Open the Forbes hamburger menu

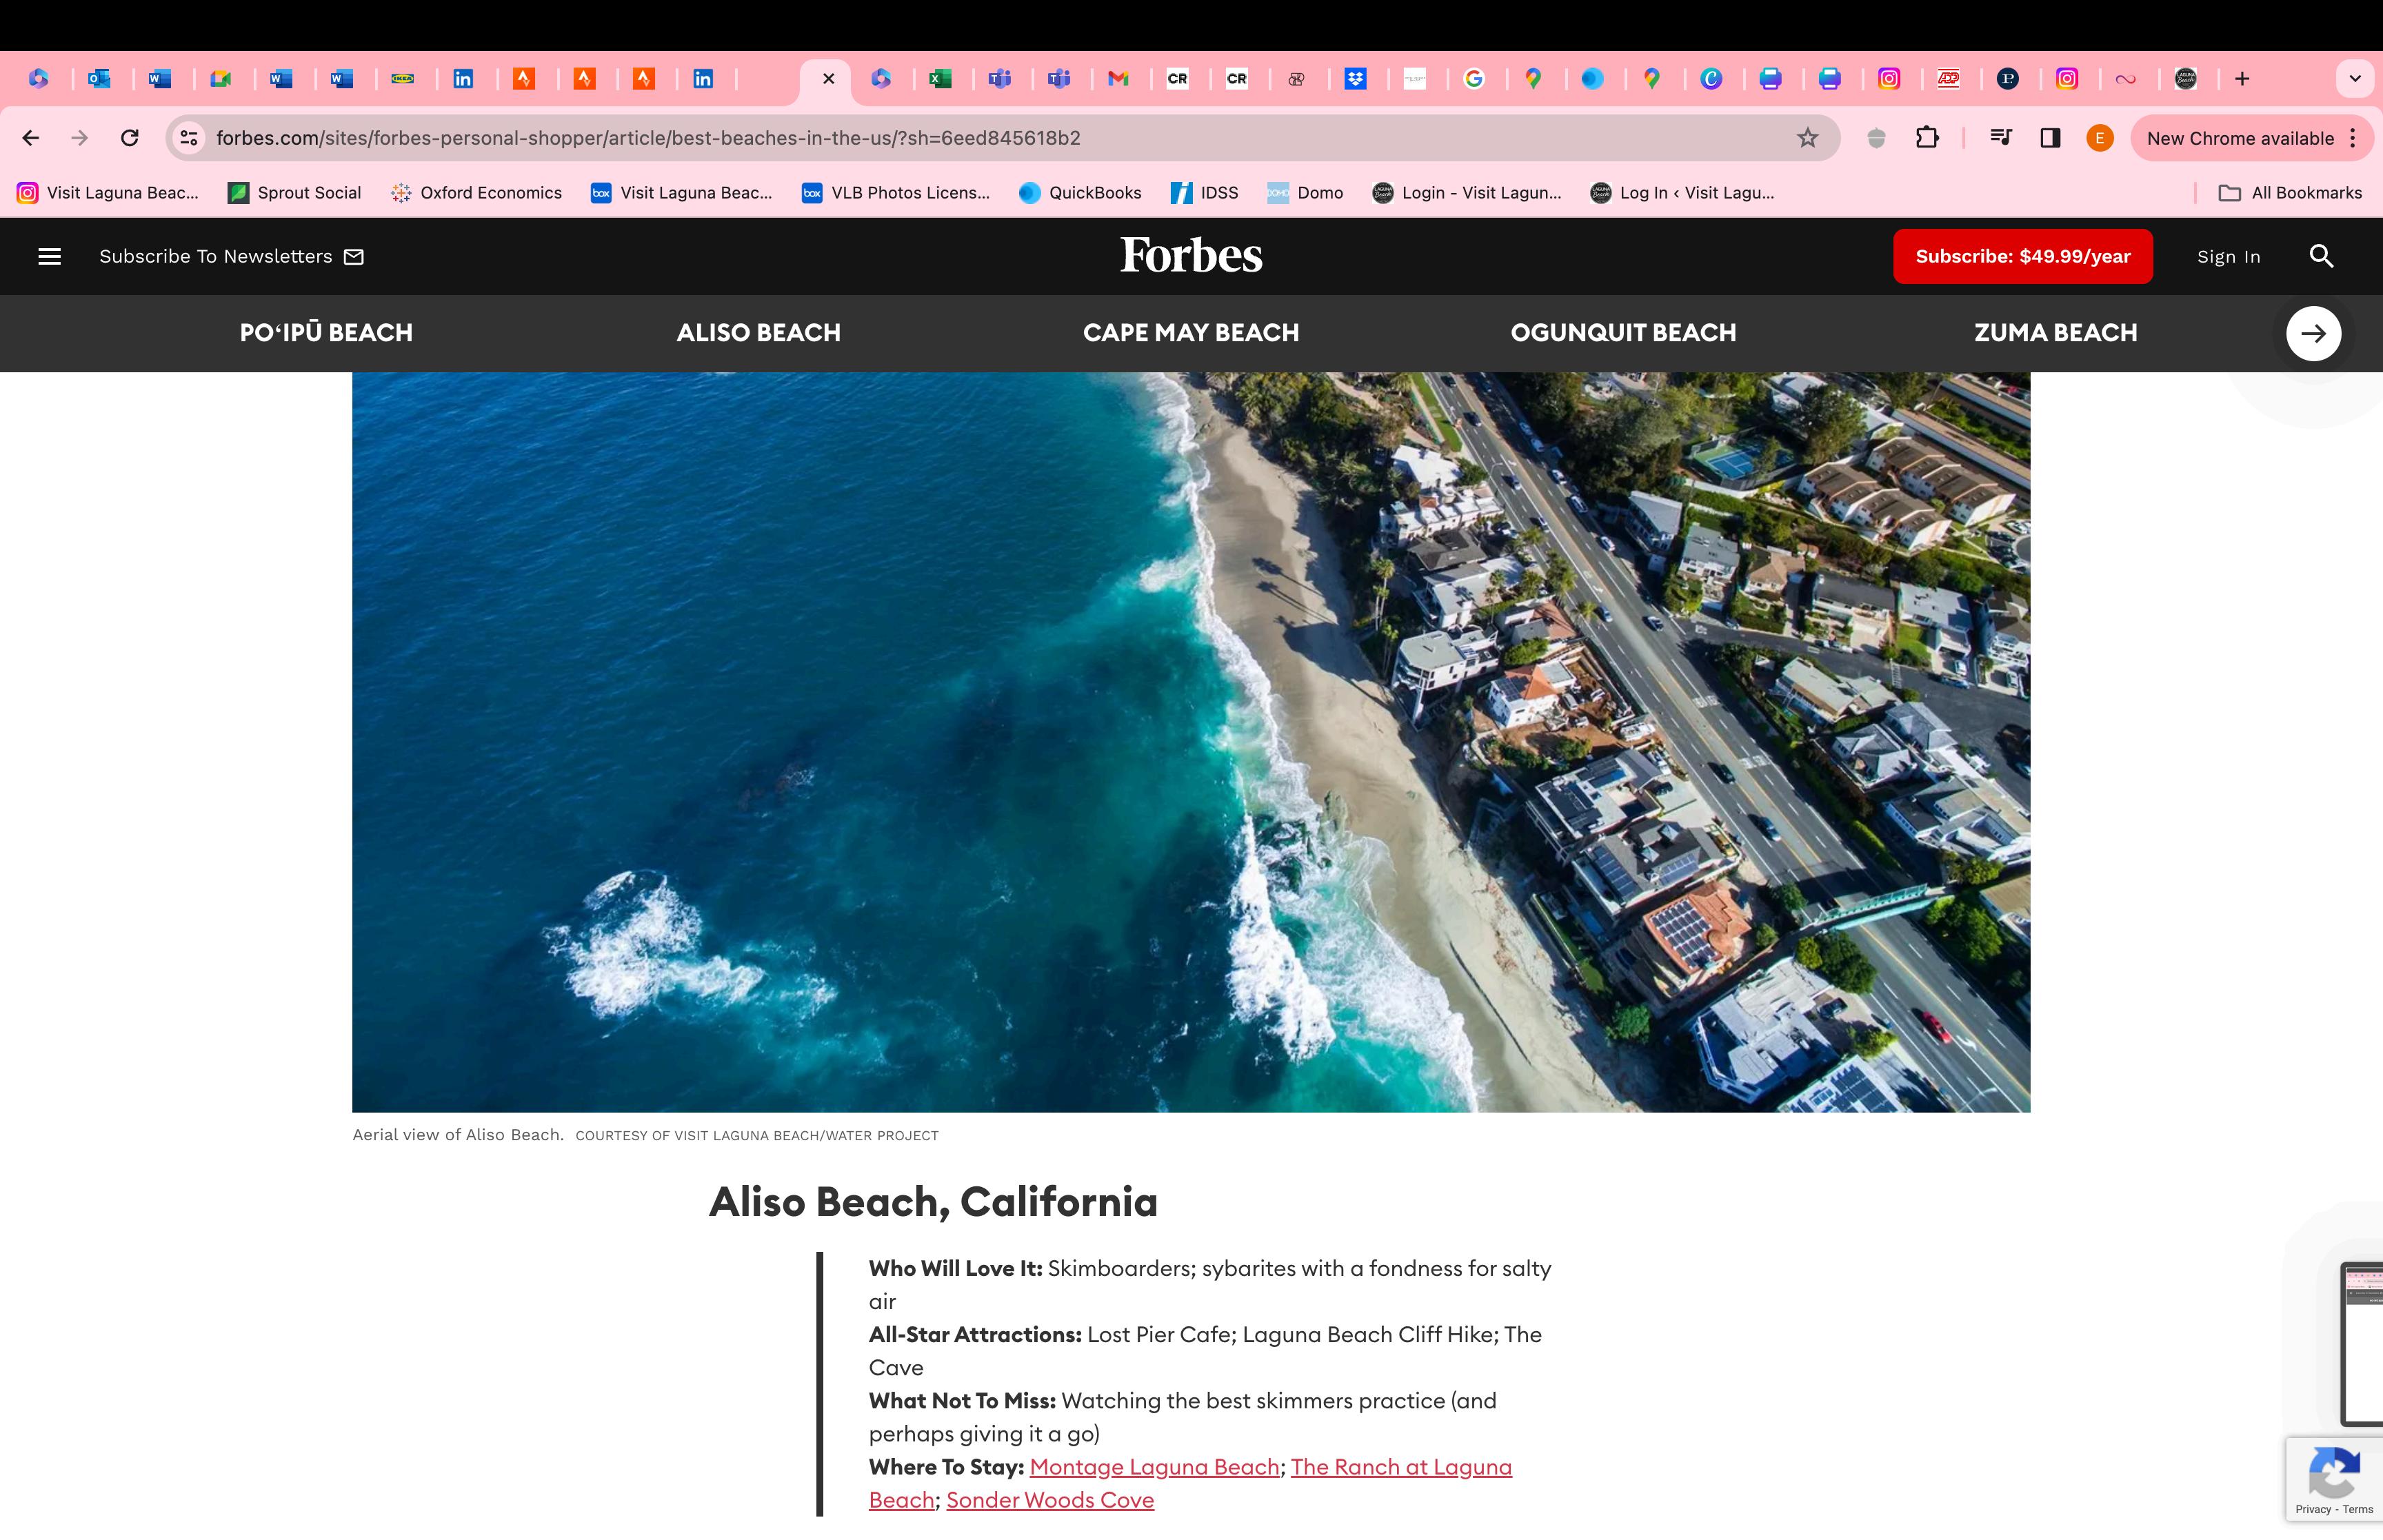coord(49,257)
